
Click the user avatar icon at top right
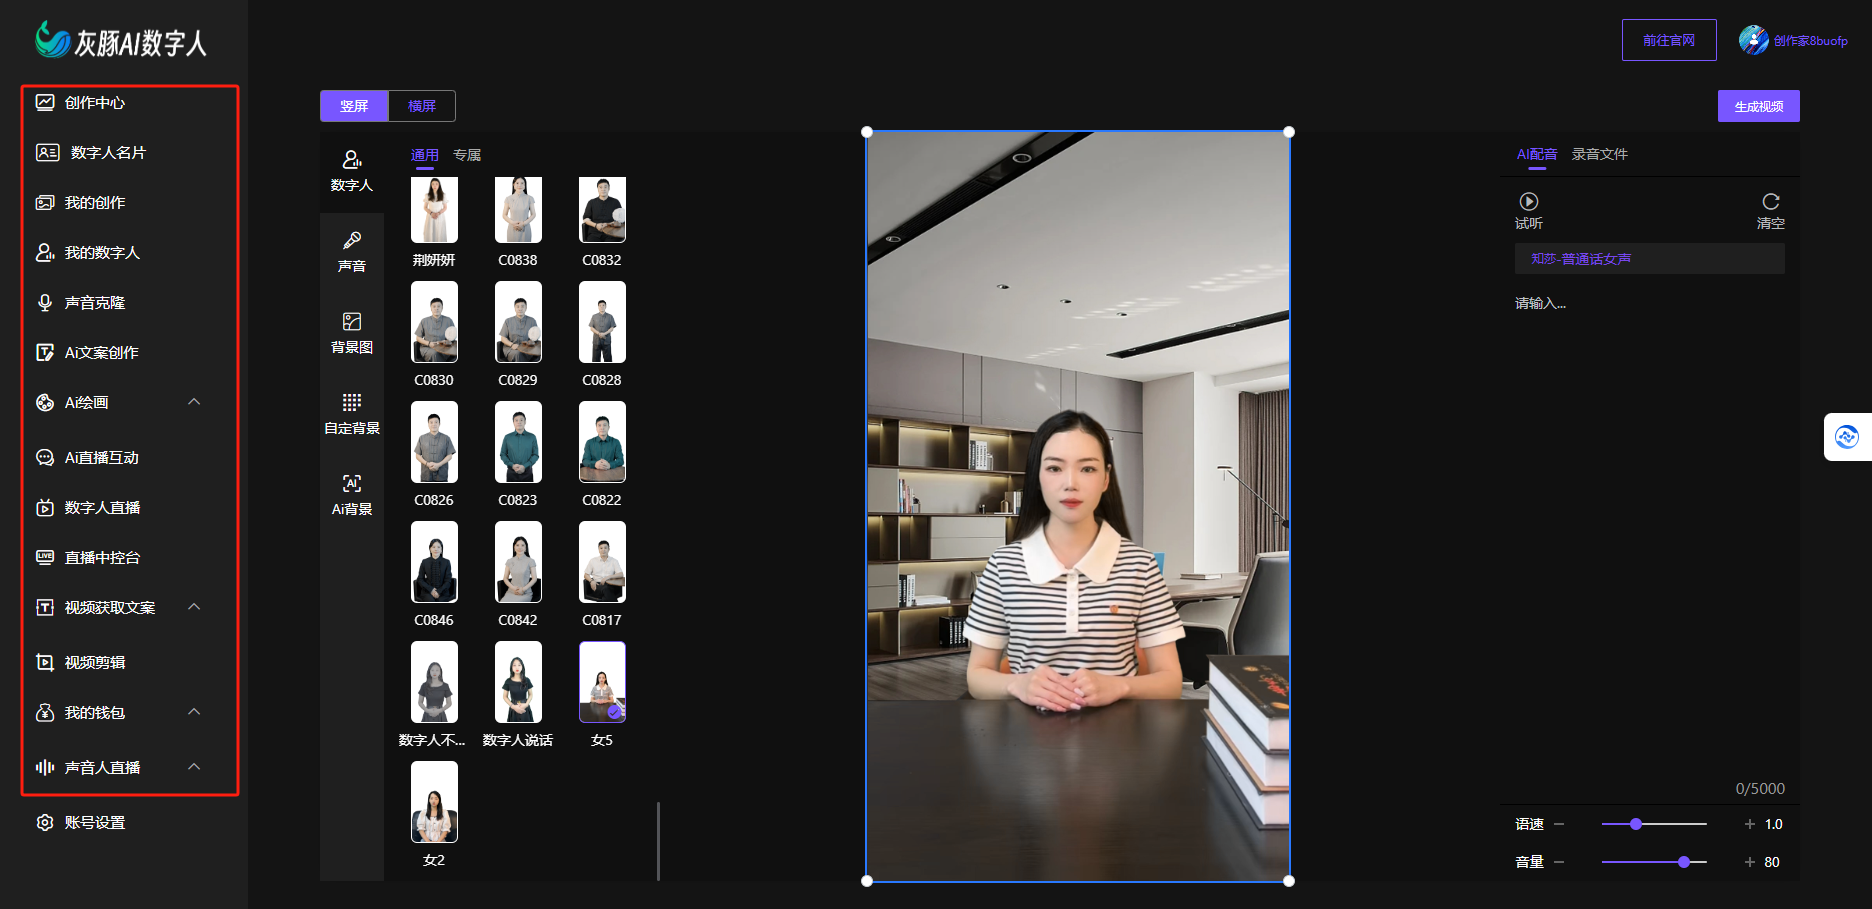click(x=1753, y=40)
